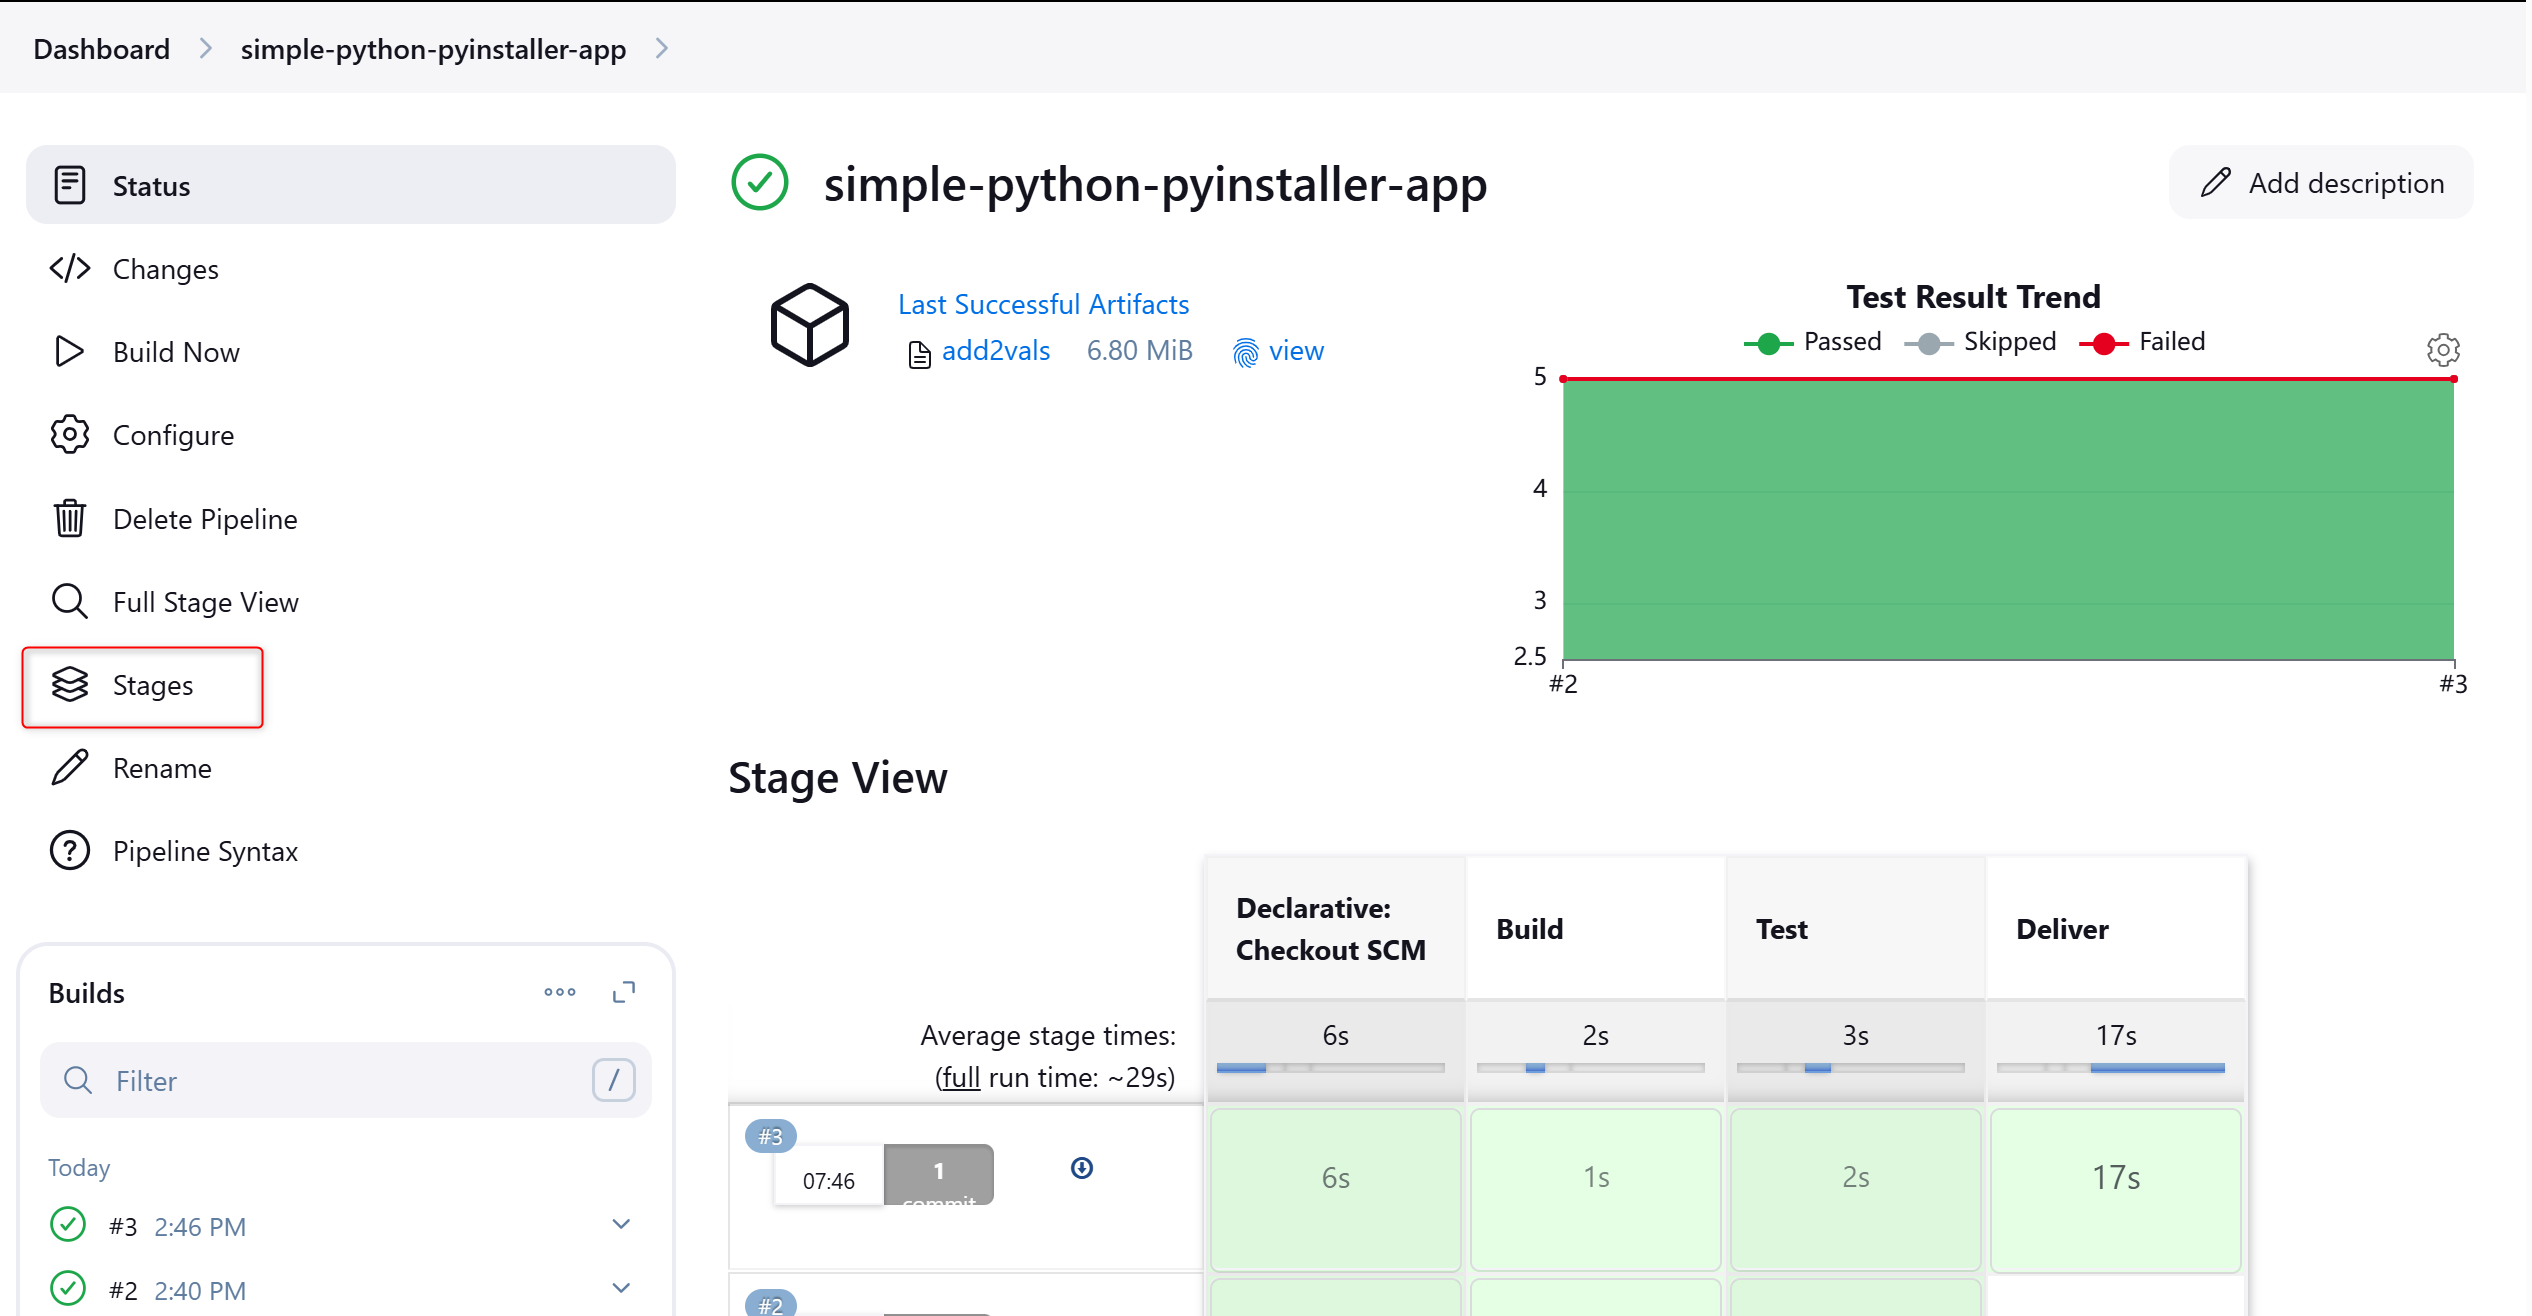
Task: Expand build #2 dropdown chevron
Action: (x=621, y=1289)
